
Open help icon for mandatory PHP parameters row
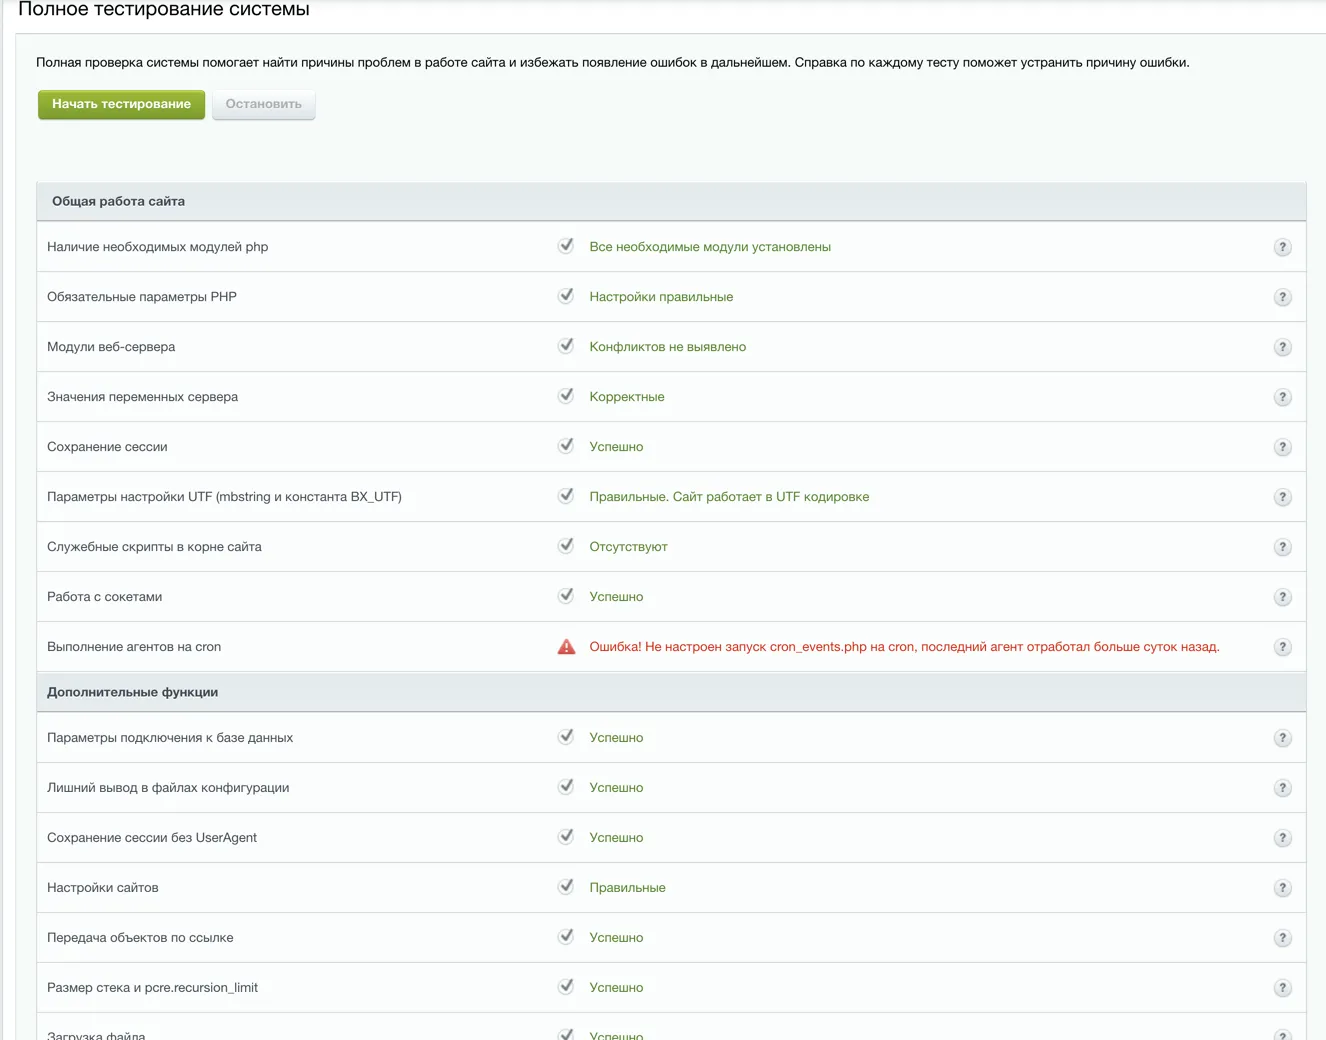(x=1282, y=297)
